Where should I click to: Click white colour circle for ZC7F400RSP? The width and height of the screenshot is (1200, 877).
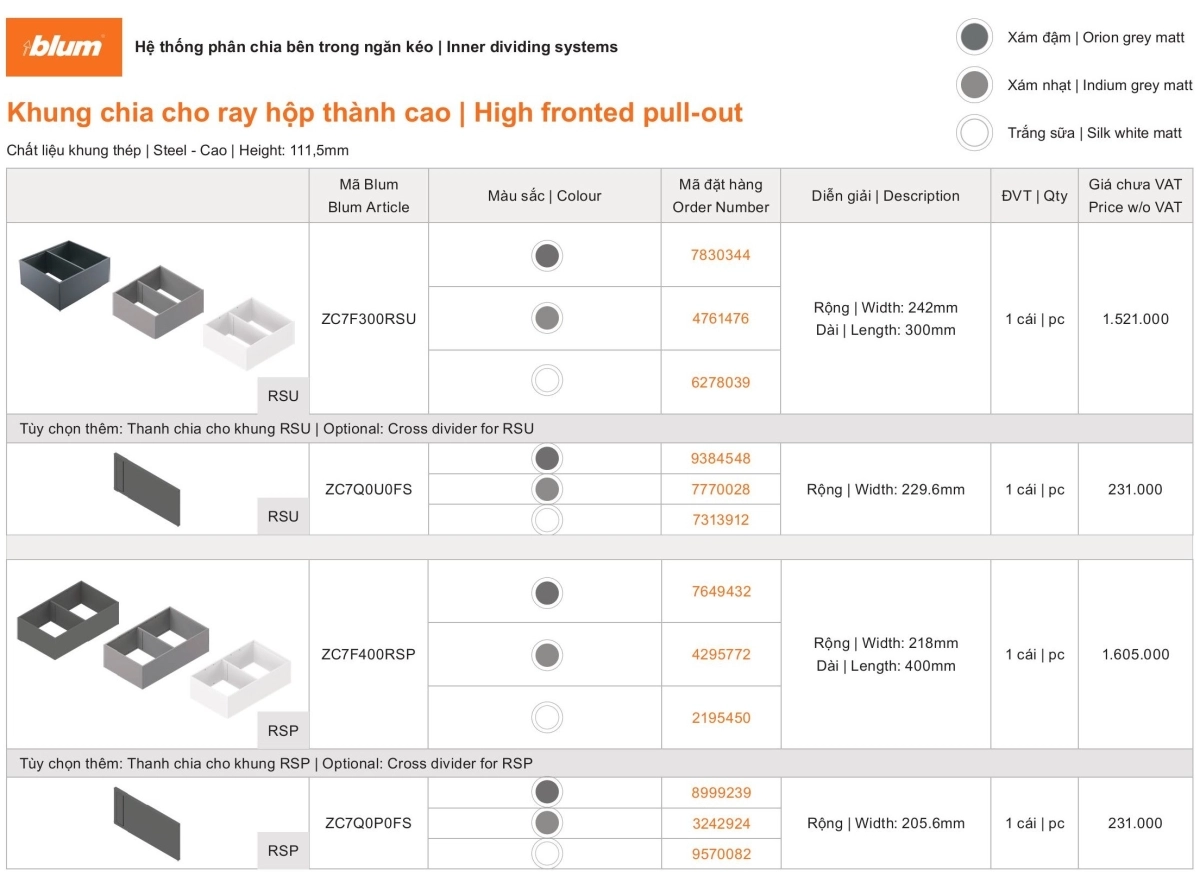pos(546,718)
